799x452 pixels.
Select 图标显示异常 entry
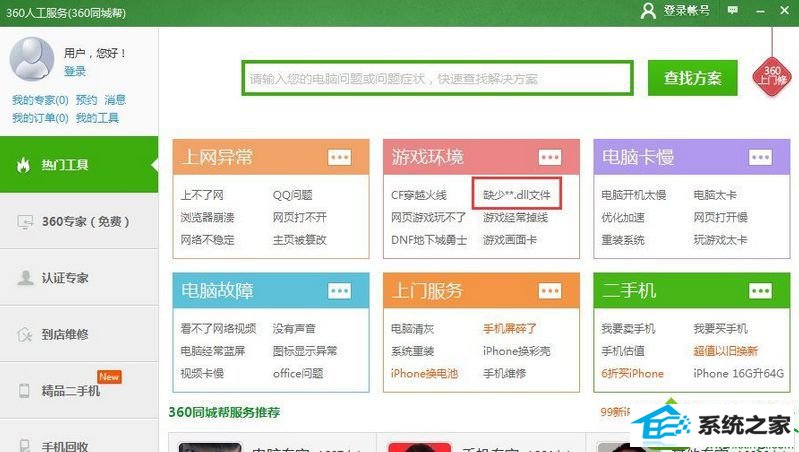point(305,351)
